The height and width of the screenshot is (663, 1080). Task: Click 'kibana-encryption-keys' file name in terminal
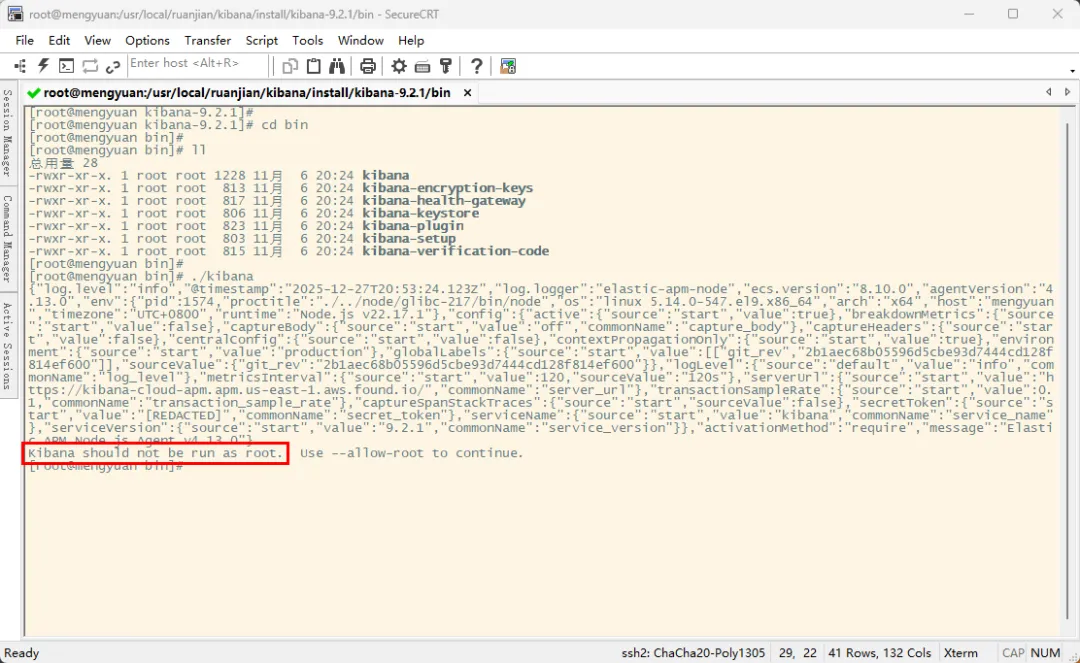click(448, 188)
